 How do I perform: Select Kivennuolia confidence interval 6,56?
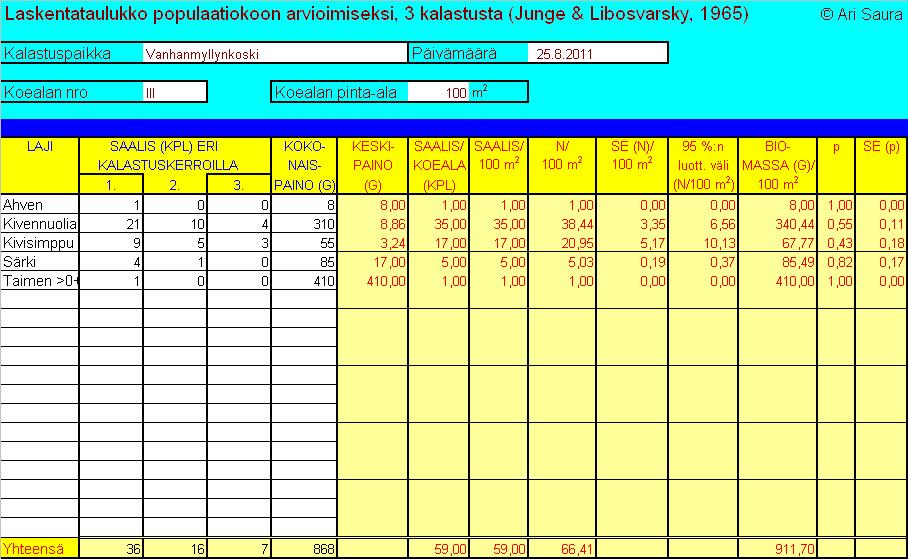tap(703, 224)
